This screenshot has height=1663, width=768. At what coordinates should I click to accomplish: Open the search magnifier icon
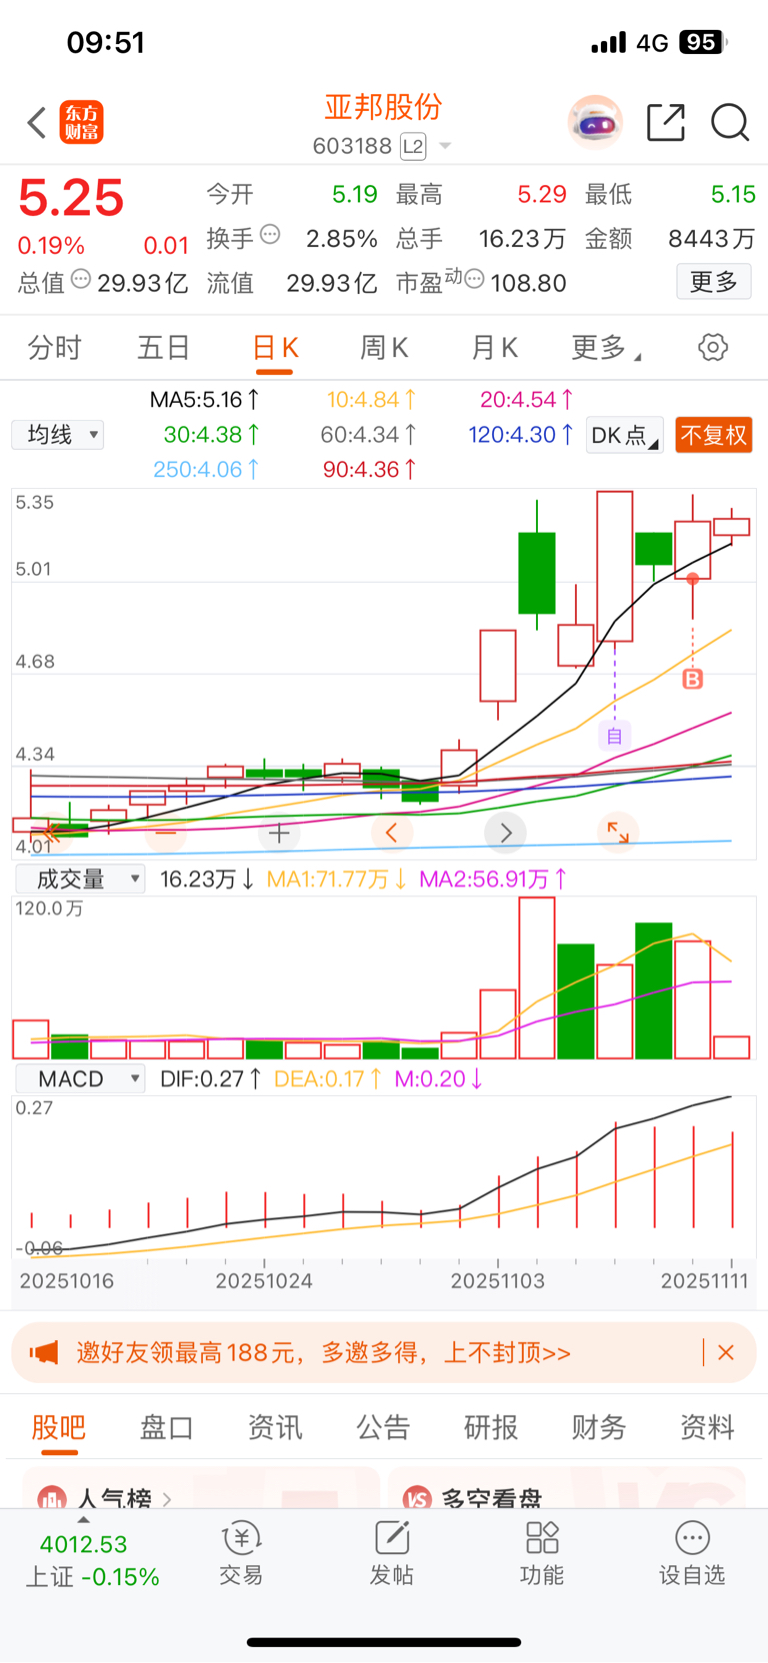[730, 123]
